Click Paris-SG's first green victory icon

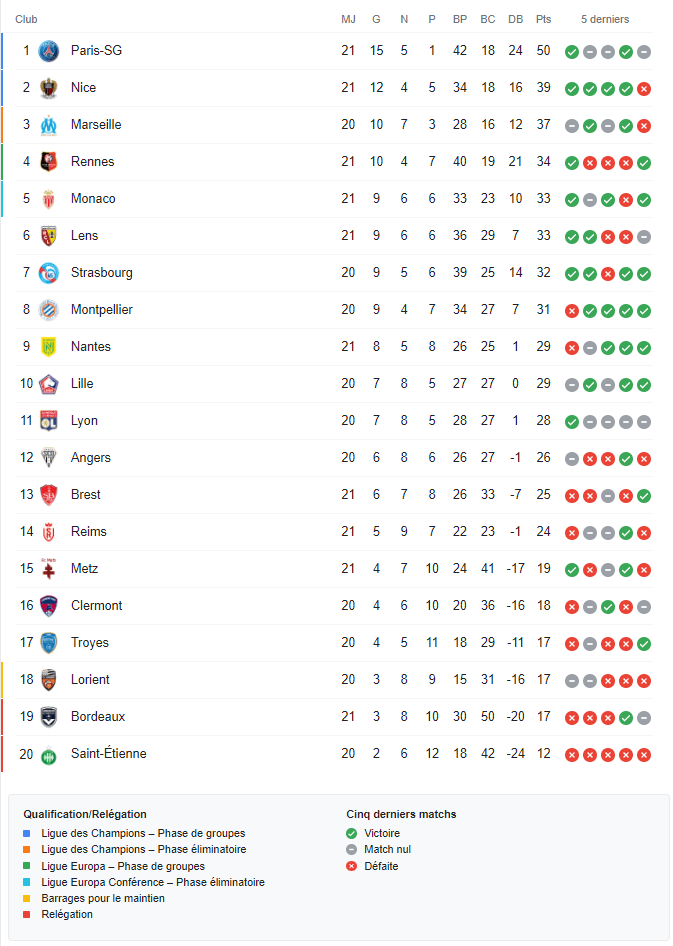pyautogui.click(x=572, y=52)
